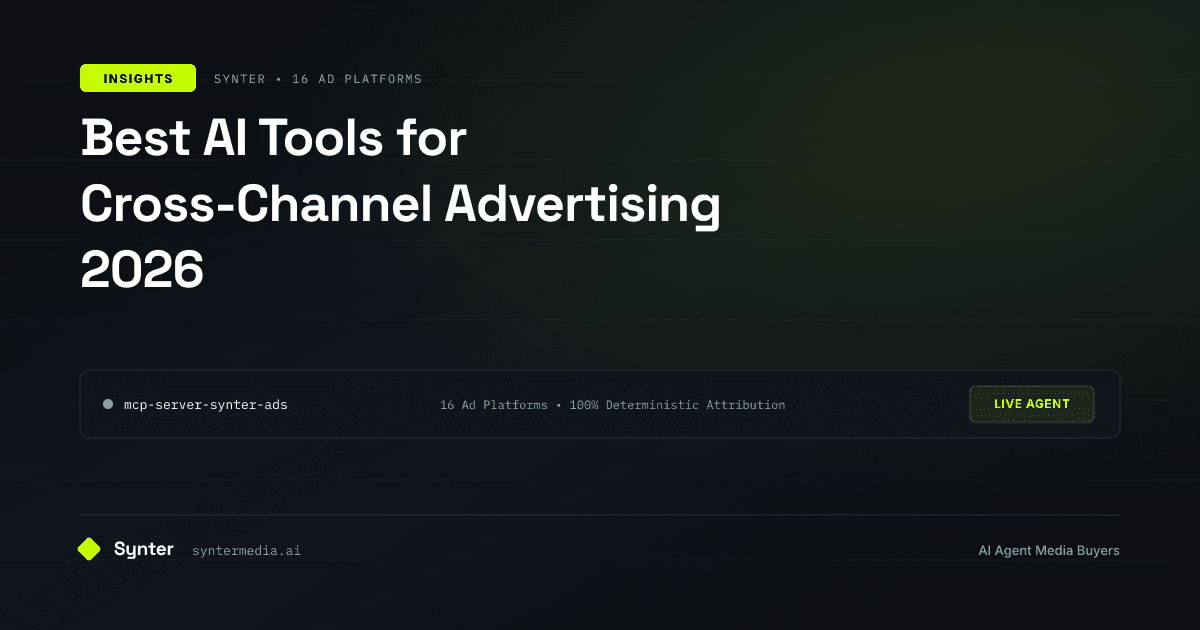The width and height of the screenshot is (1200, 630).
Task: Click the LIVE AGENT button
Action: pyautogui.click(x=1032, y=404)
